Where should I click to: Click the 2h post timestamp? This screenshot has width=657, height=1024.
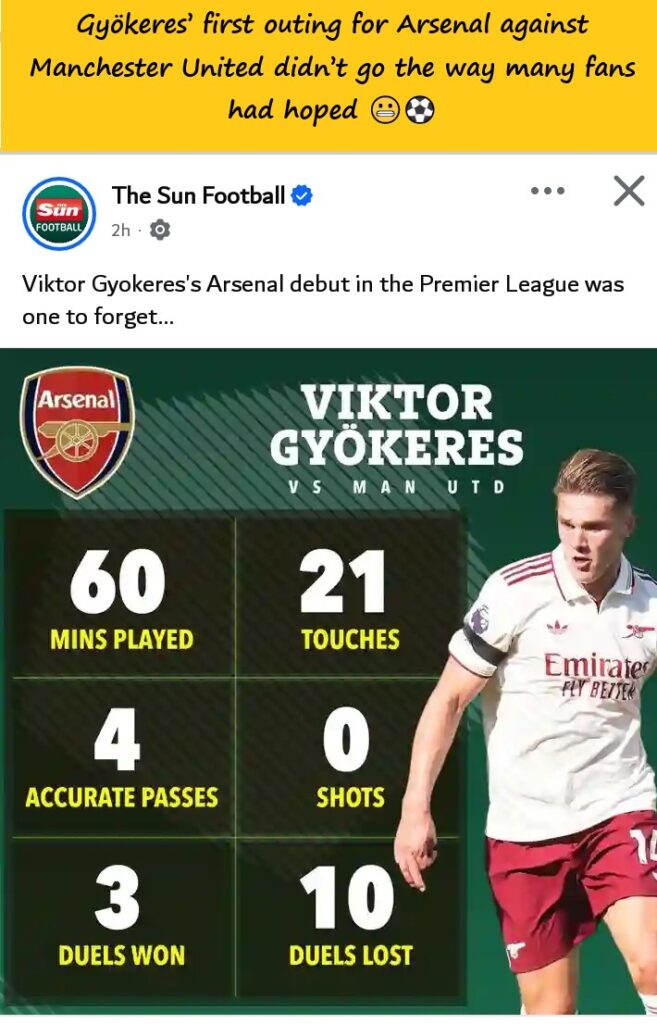(x=120, y=231)
